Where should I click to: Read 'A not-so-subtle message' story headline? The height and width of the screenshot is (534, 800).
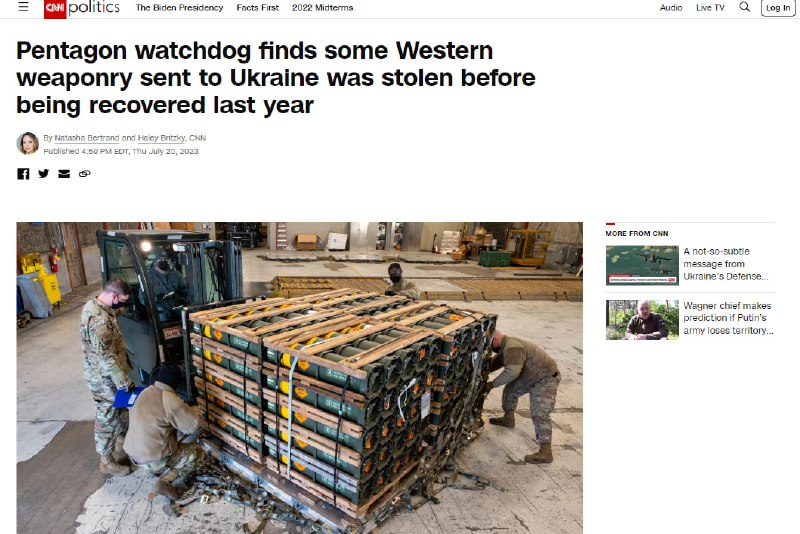726,264
